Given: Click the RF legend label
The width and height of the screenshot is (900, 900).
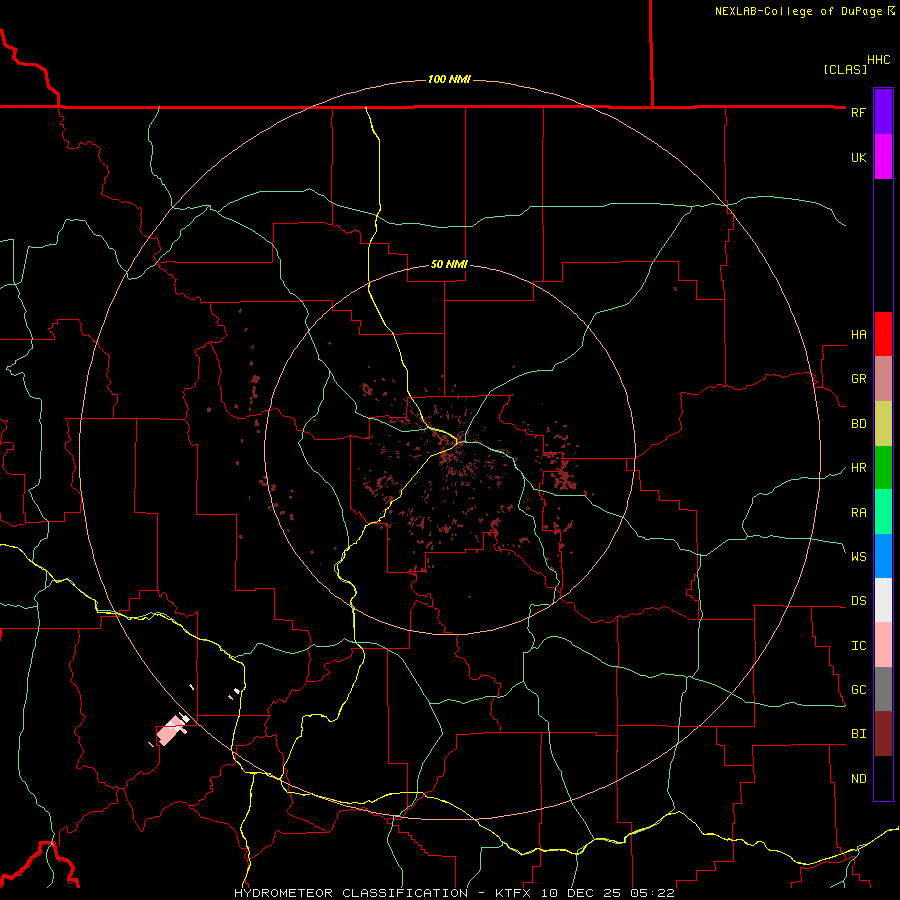Looking at the screenshot, I should pyautogui.click(x=858, y=112).
